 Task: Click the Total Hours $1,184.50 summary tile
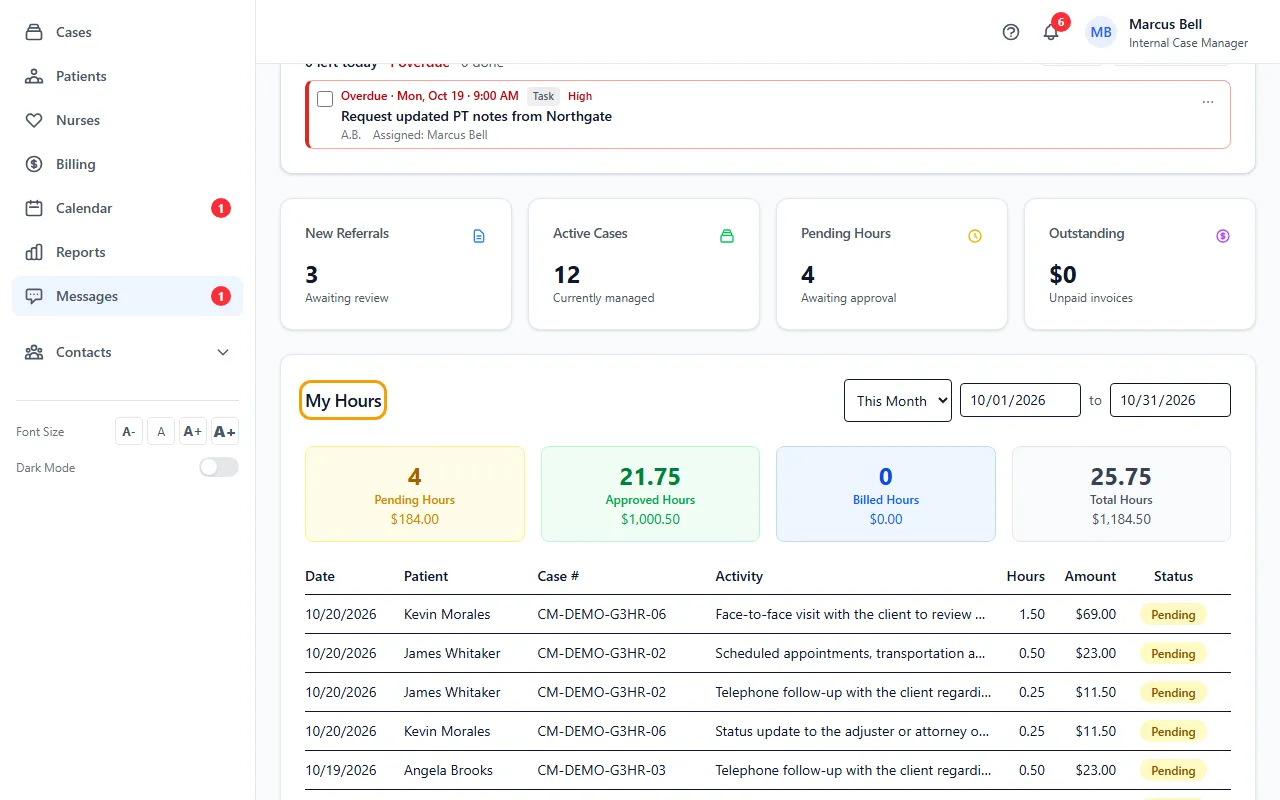1121,494
